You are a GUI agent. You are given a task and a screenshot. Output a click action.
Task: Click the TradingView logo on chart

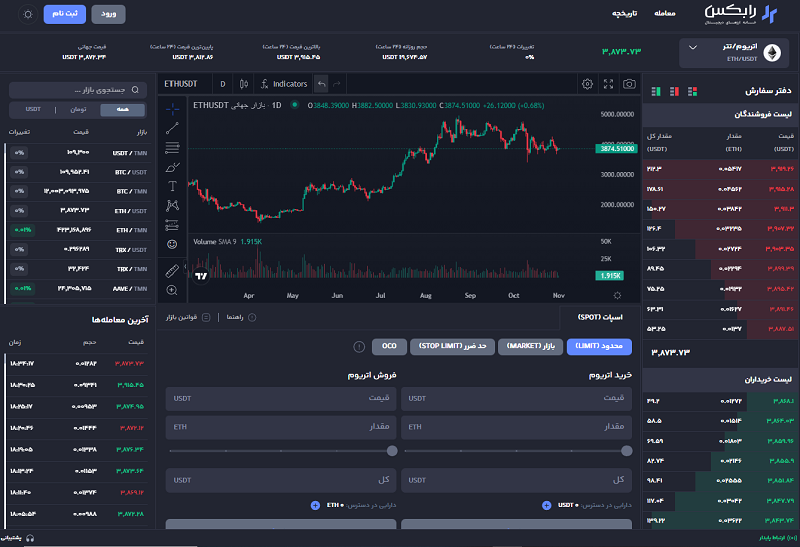point(201,276)
